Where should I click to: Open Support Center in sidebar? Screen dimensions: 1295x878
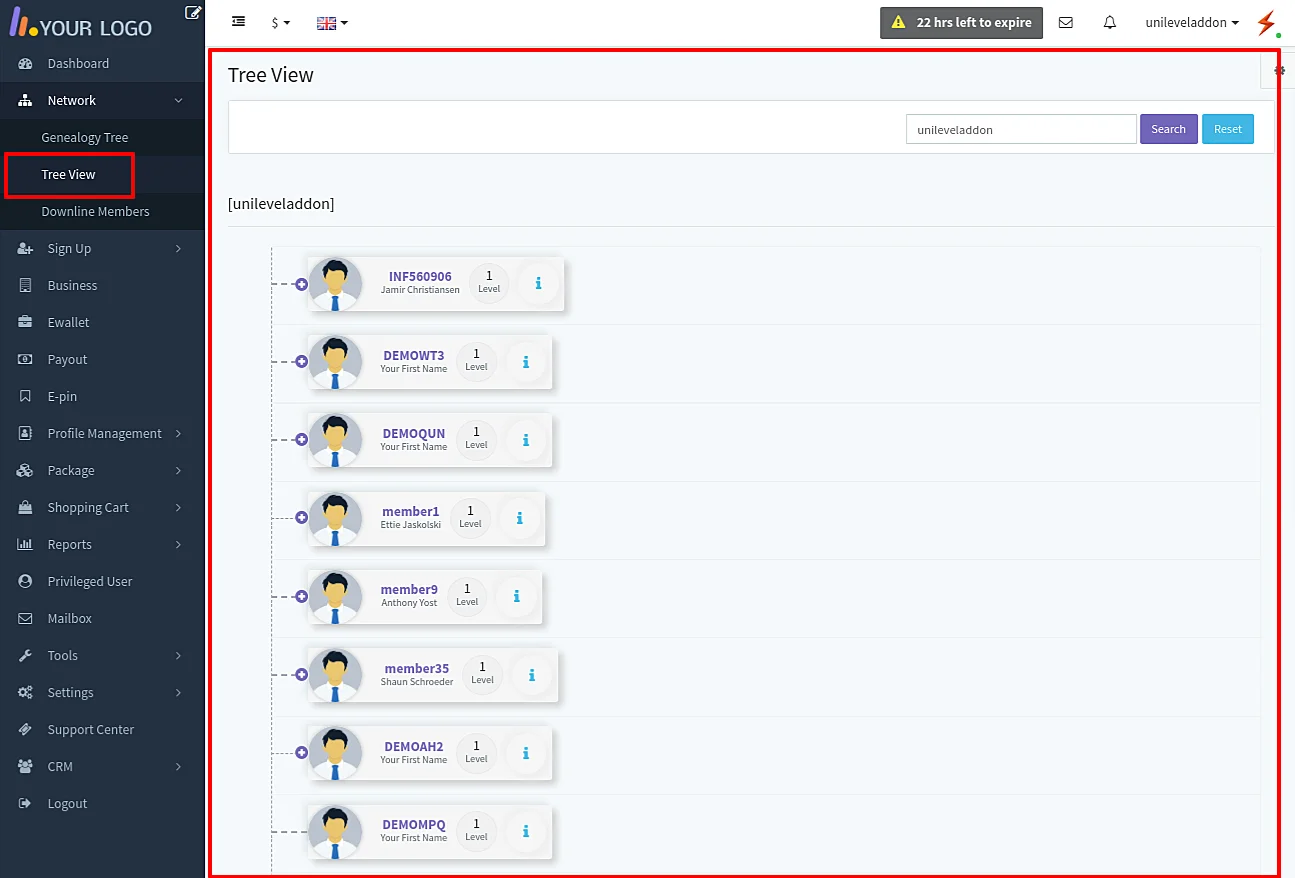pos(102,729)
